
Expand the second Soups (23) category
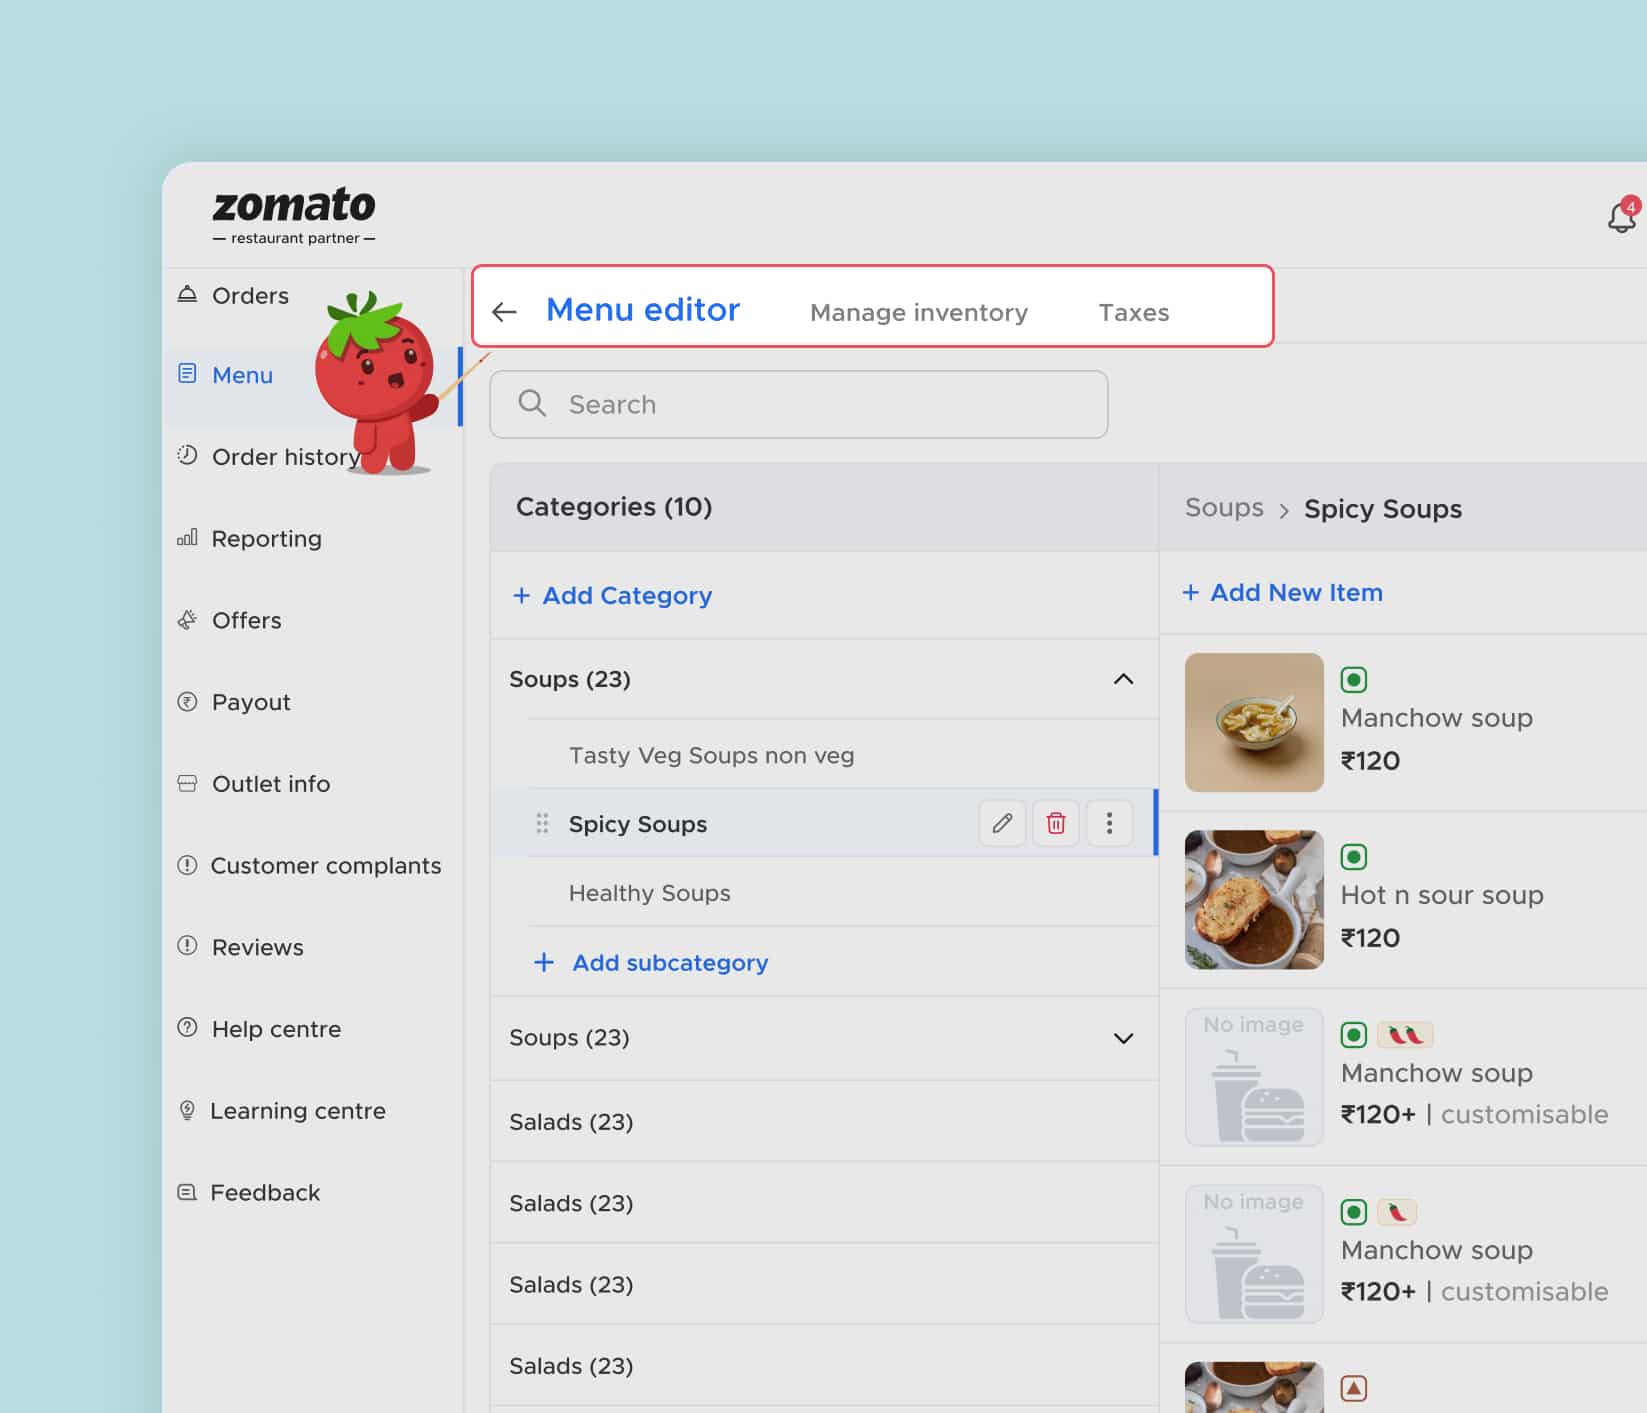tap(1123, 1038)
